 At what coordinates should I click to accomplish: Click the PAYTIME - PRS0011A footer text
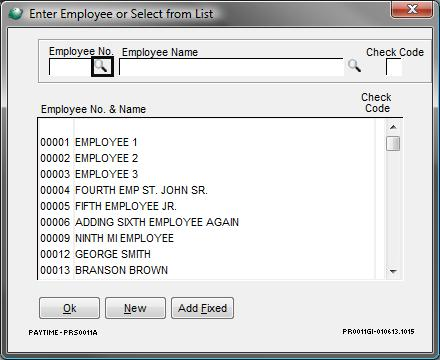tap(63, 333)
